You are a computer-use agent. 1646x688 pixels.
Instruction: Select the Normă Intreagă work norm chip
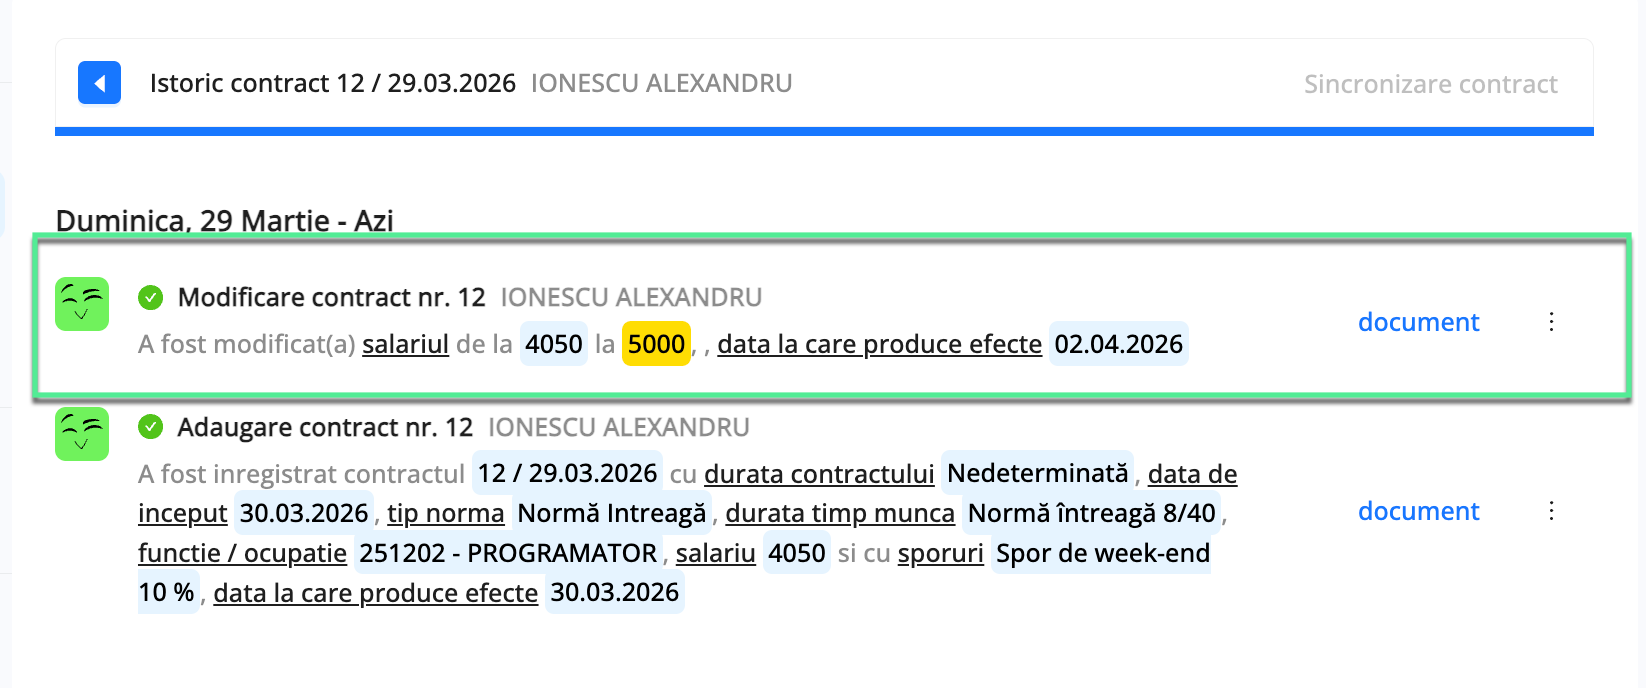point(611,513)
